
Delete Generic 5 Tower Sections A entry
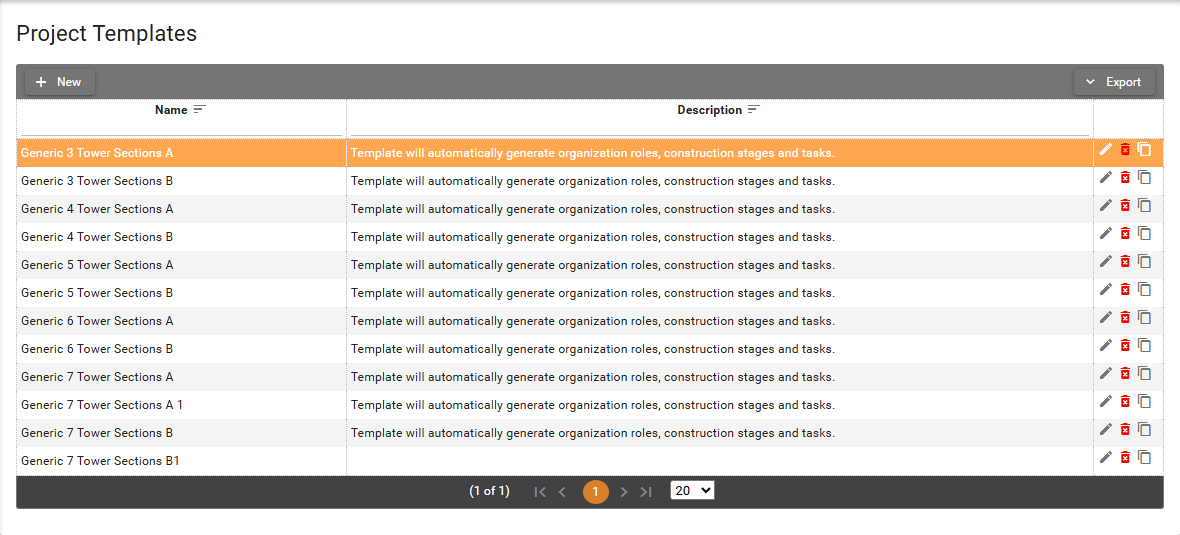coord(1125,261)
